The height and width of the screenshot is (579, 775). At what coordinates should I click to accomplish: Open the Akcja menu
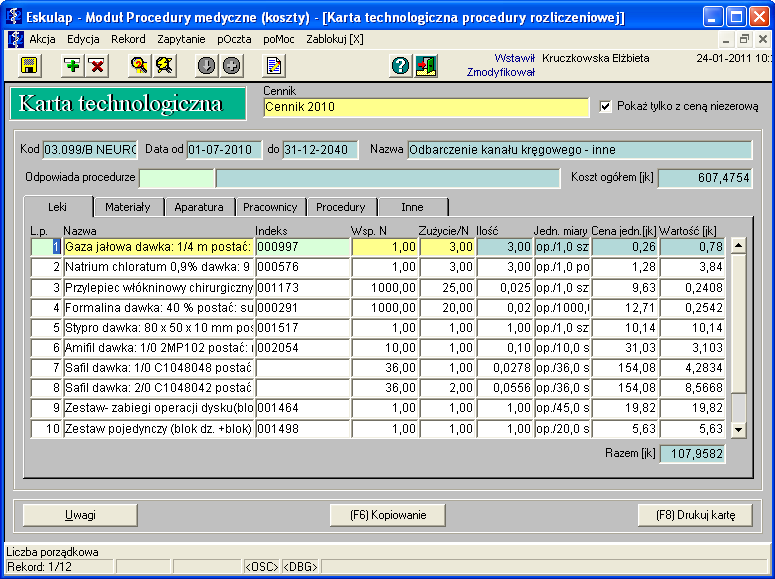click(43, 39)
